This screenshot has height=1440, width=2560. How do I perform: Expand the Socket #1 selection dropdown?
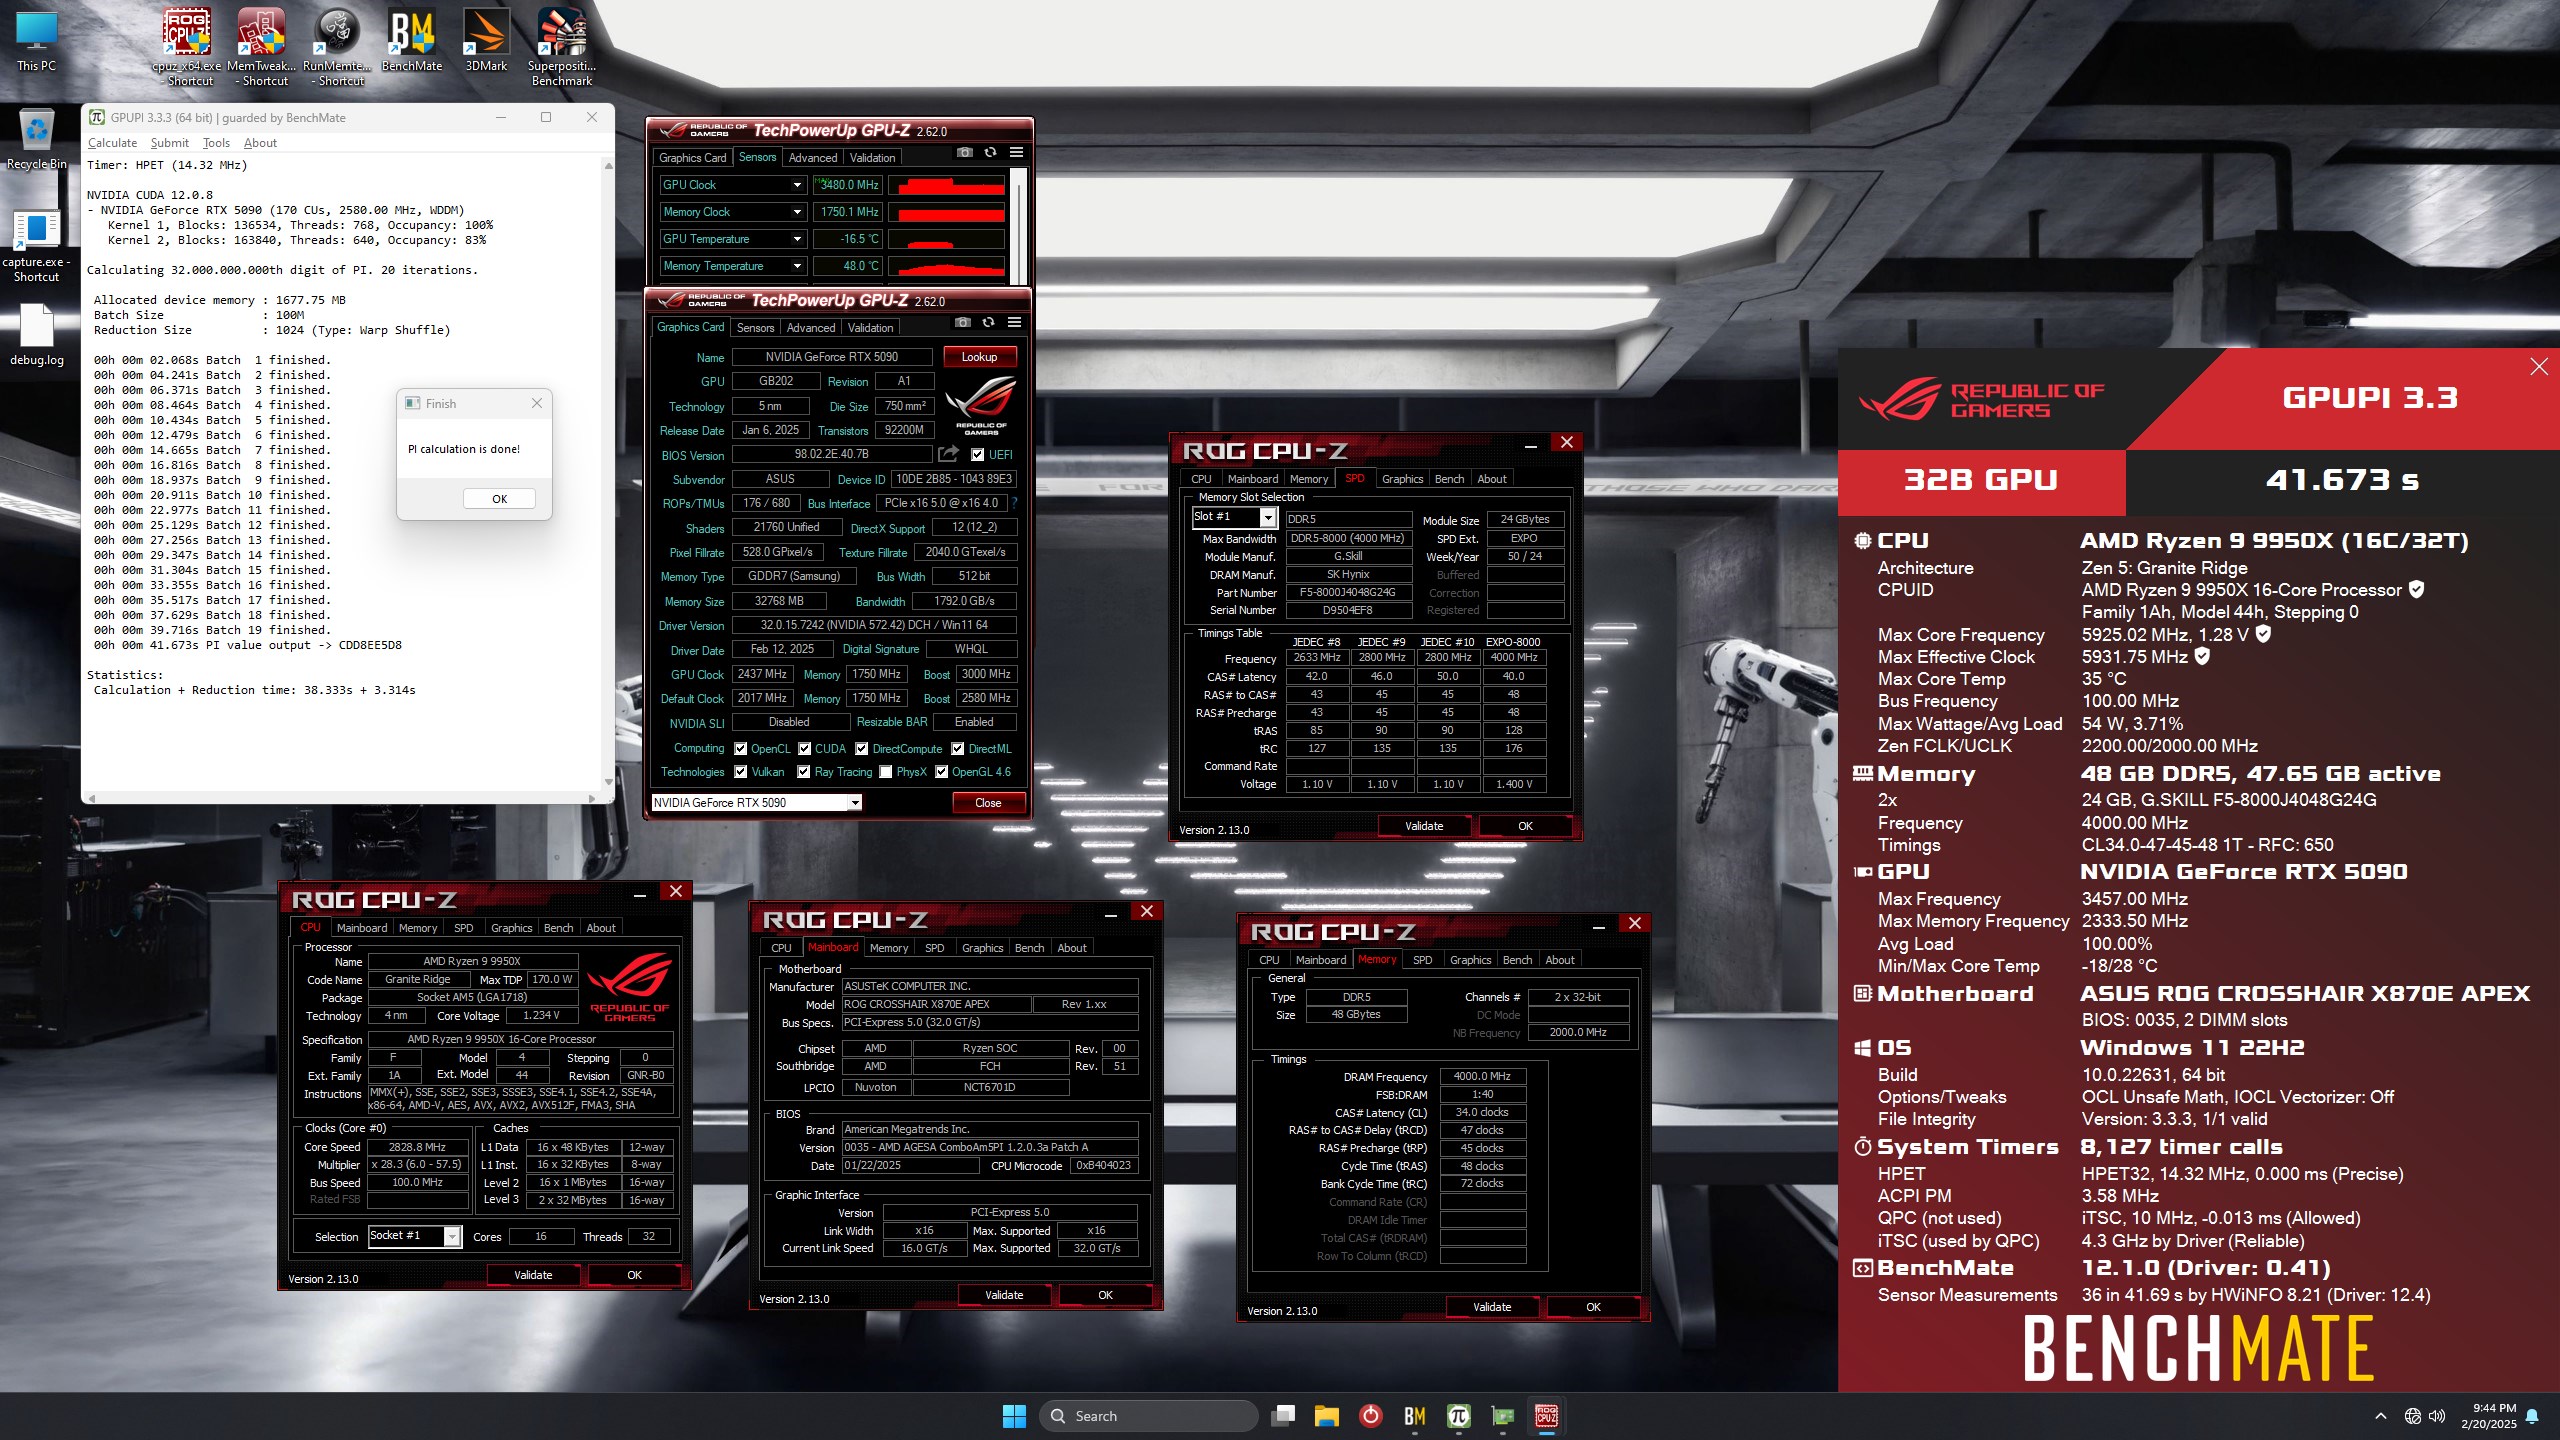pos(452,1236)
